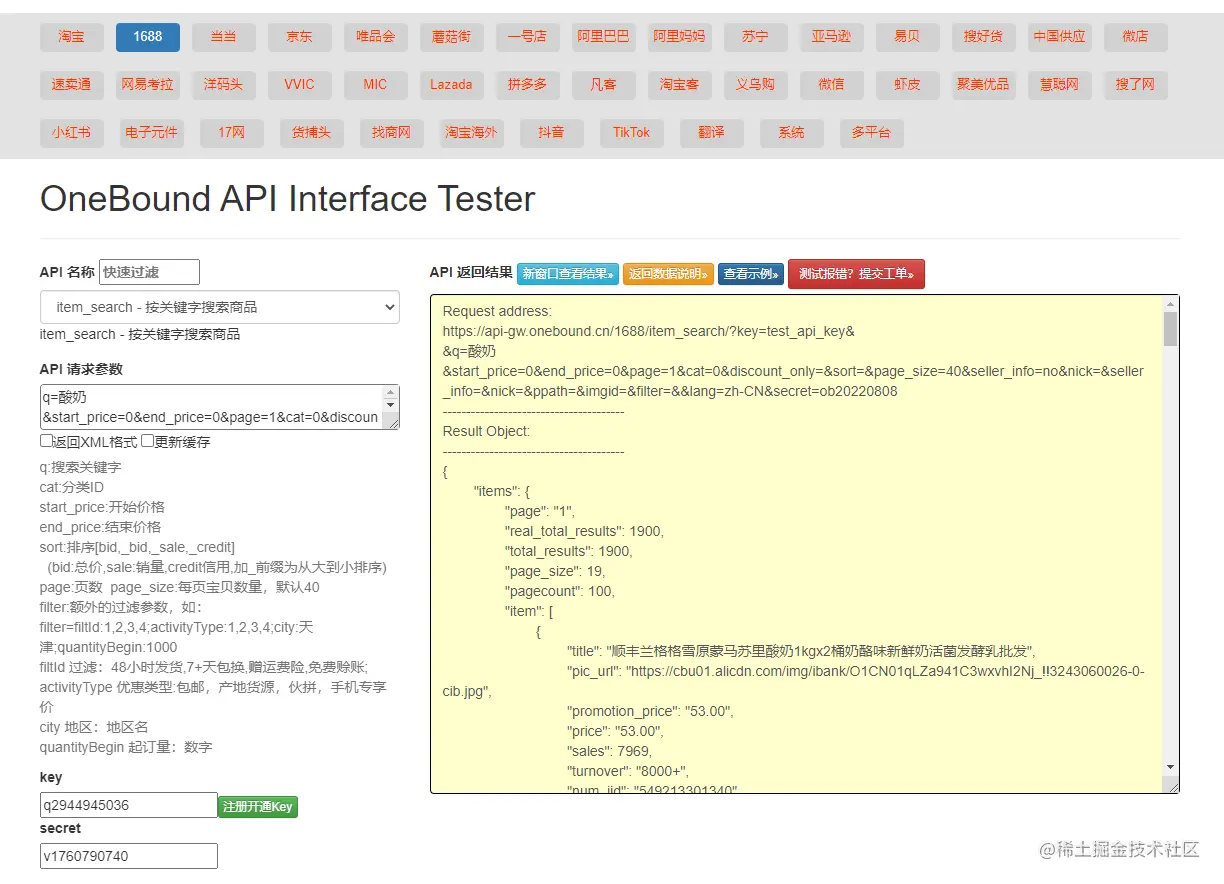Switch to the 抖音 platform
Screen dimensions: 1224x884
click(x=552, y=133)
